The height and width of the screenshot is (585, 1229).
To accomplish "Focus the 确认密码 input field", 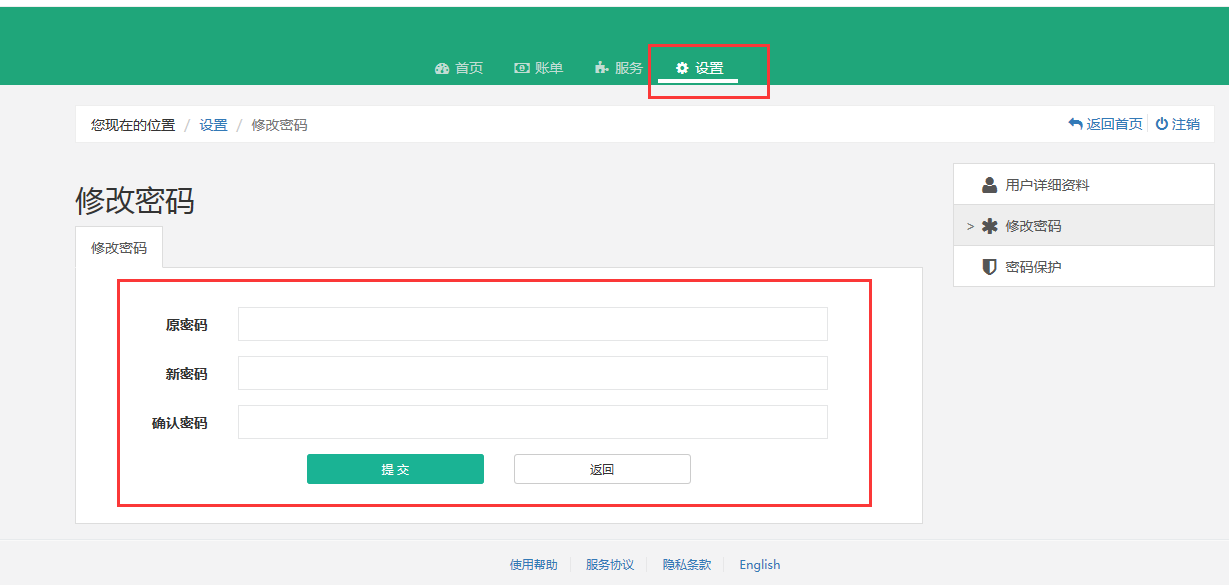I will click(x=533, y=422).
